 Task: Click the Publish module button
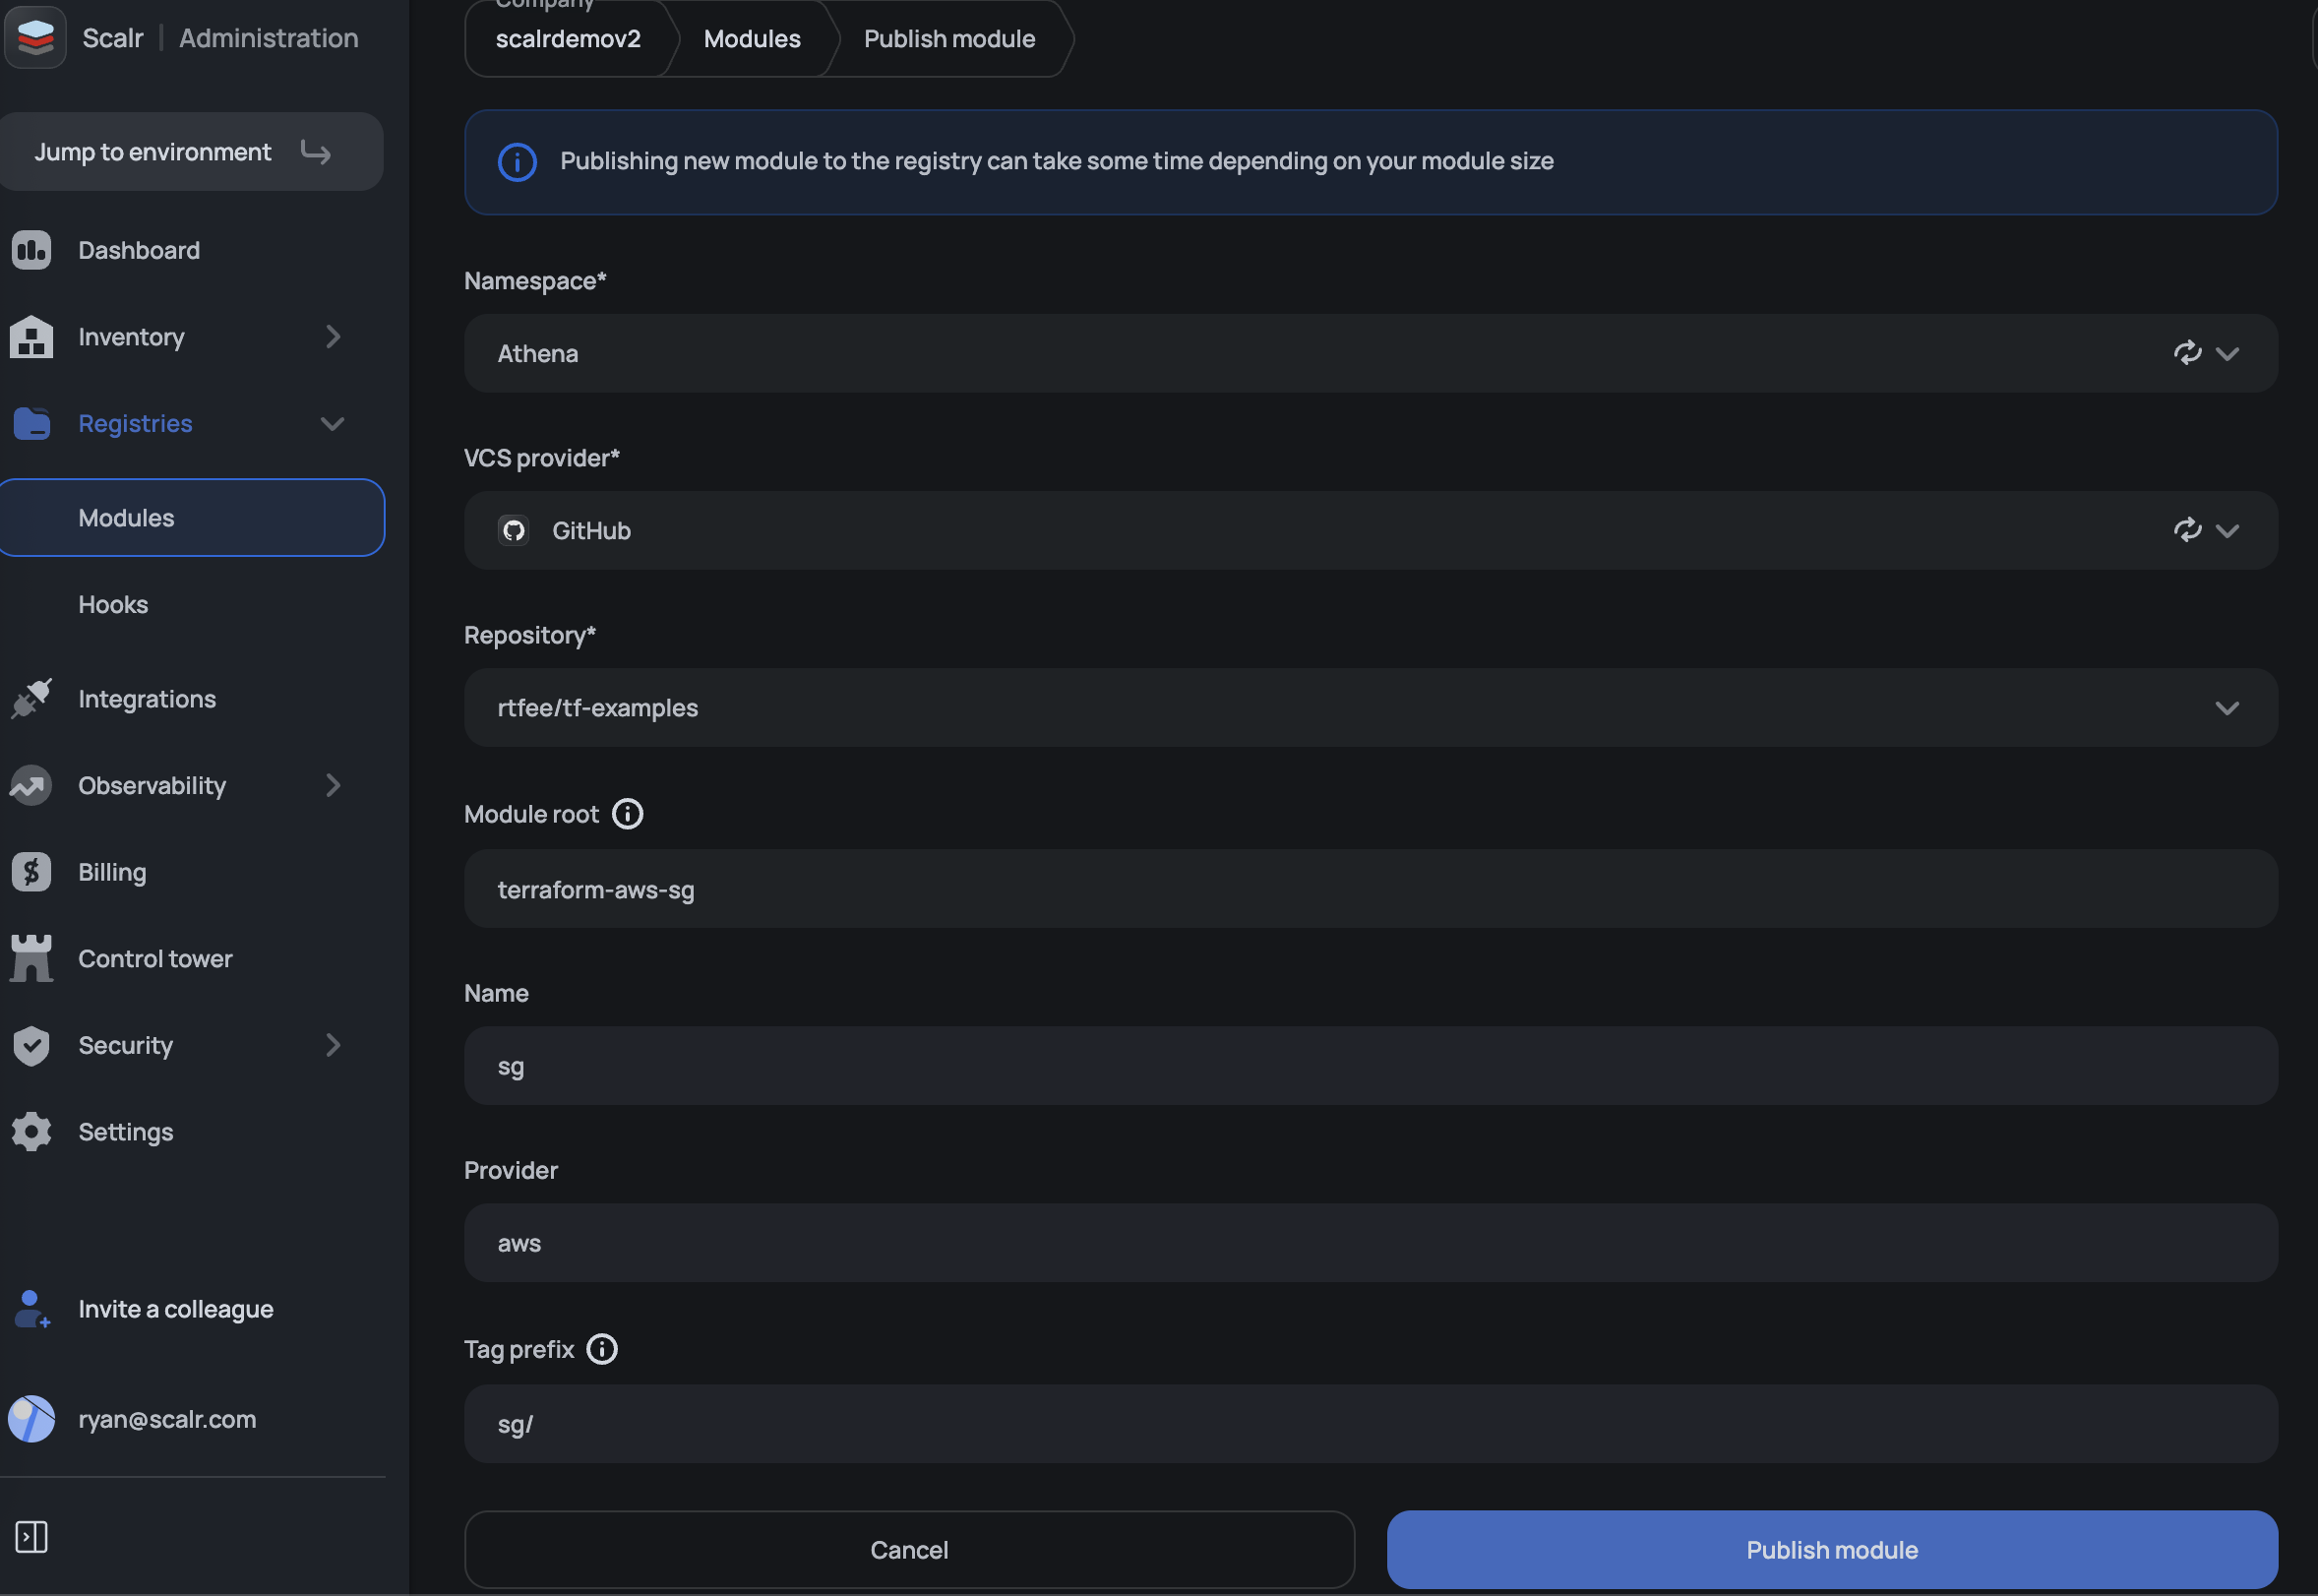1831,1549
